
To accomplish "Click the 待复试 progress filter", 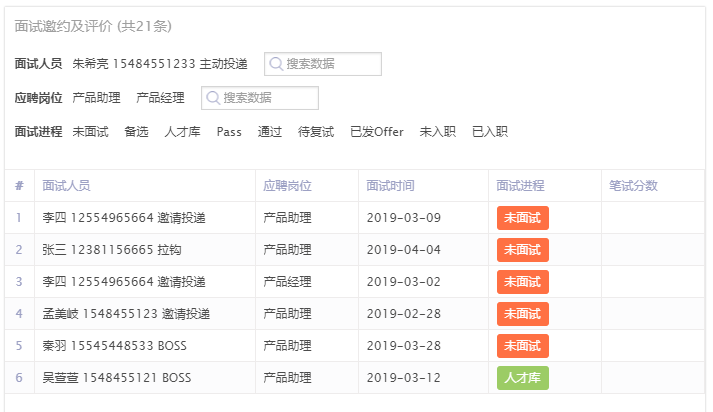I will pos(316,132).
